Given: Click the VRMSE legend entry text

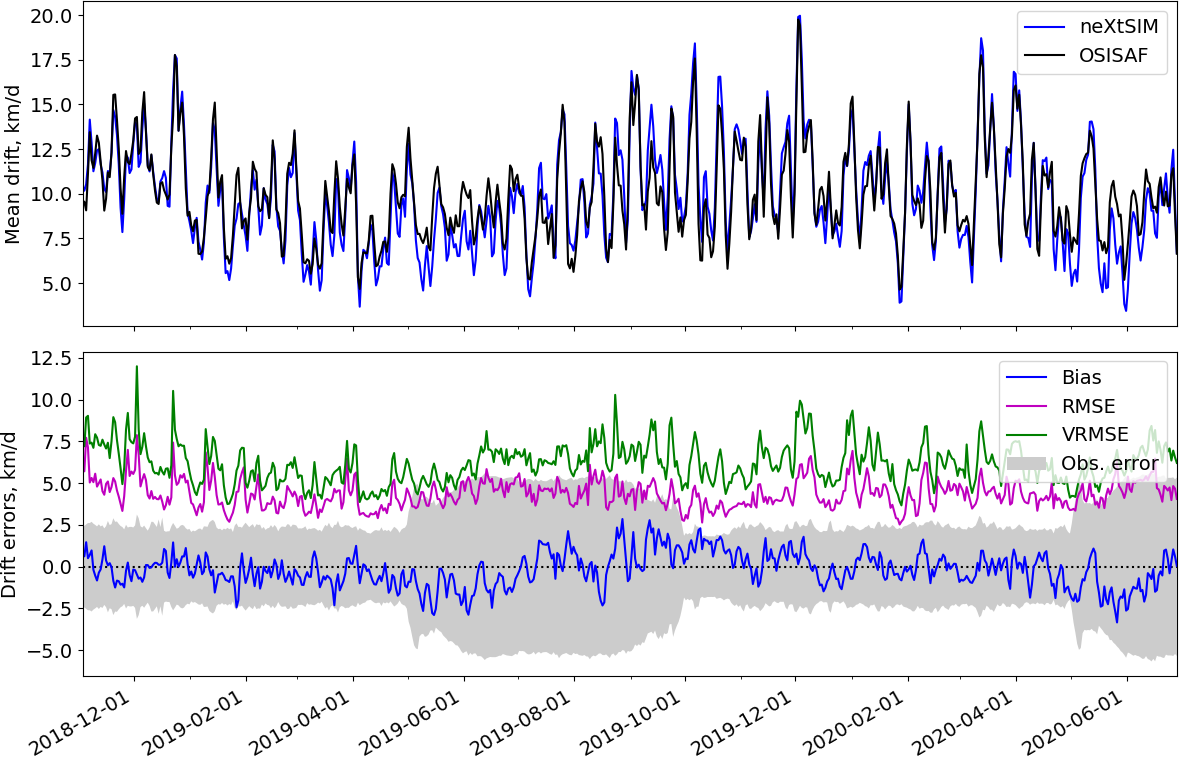Looking at the screenshot, I should point(1095,434).
